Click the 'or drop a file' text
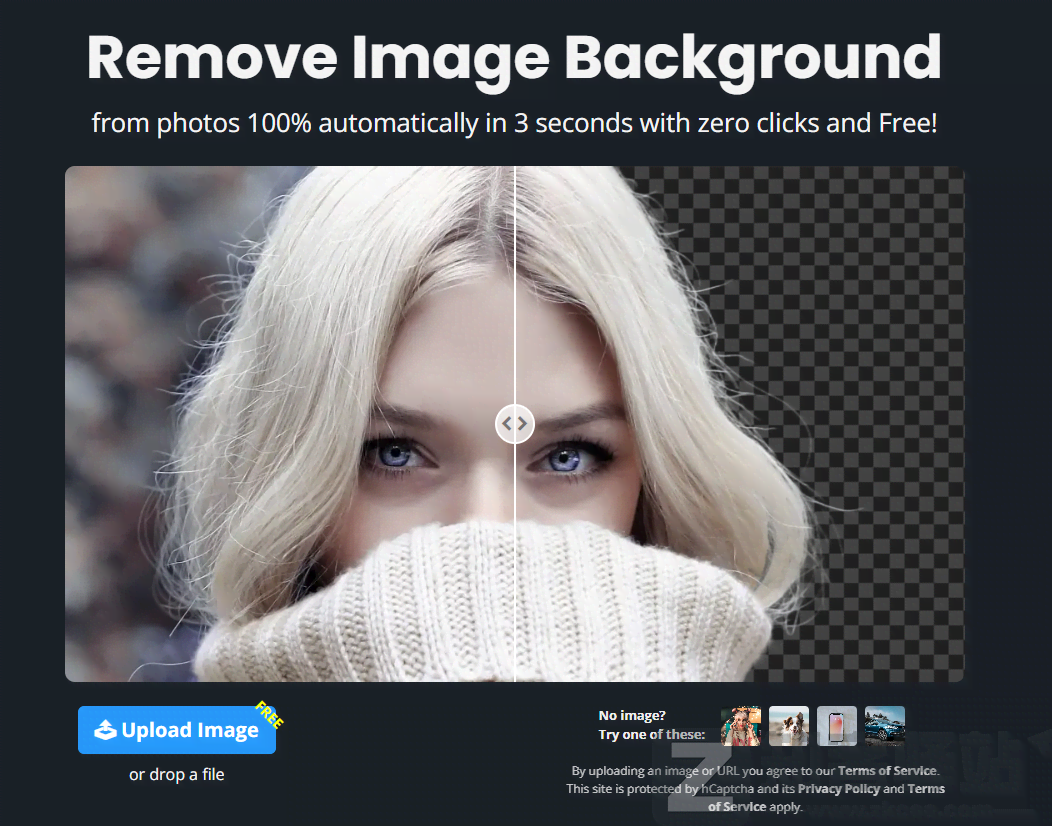This screenshot has height=826, width=1052. click(177, 775)
